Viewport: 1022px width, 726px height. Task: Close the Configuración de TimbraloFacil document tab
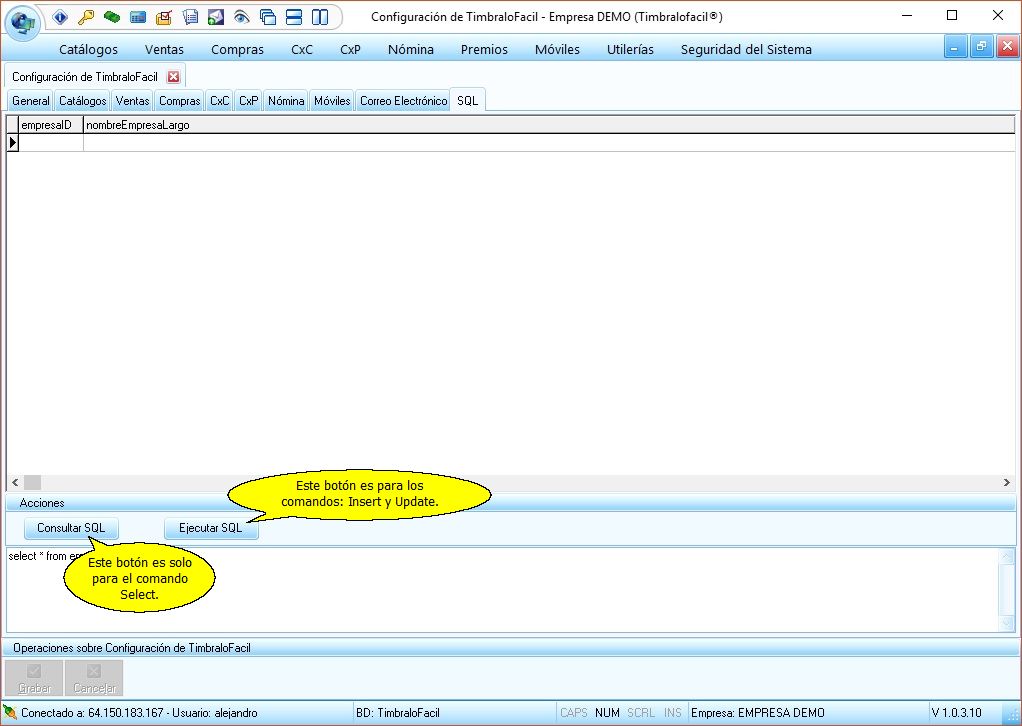click(x=173, y=77)
